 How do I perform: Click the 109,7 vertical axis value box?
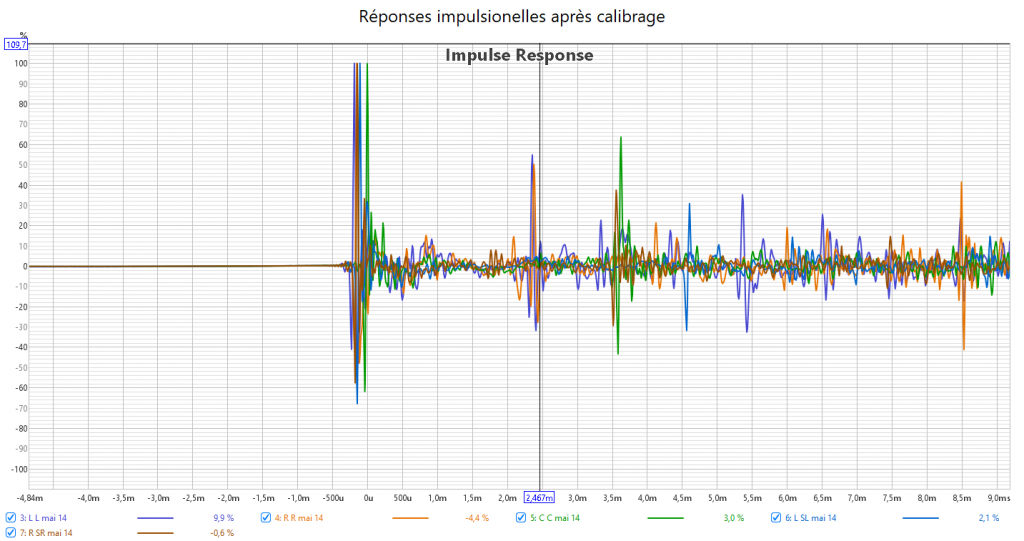click(x=16, y=44)
